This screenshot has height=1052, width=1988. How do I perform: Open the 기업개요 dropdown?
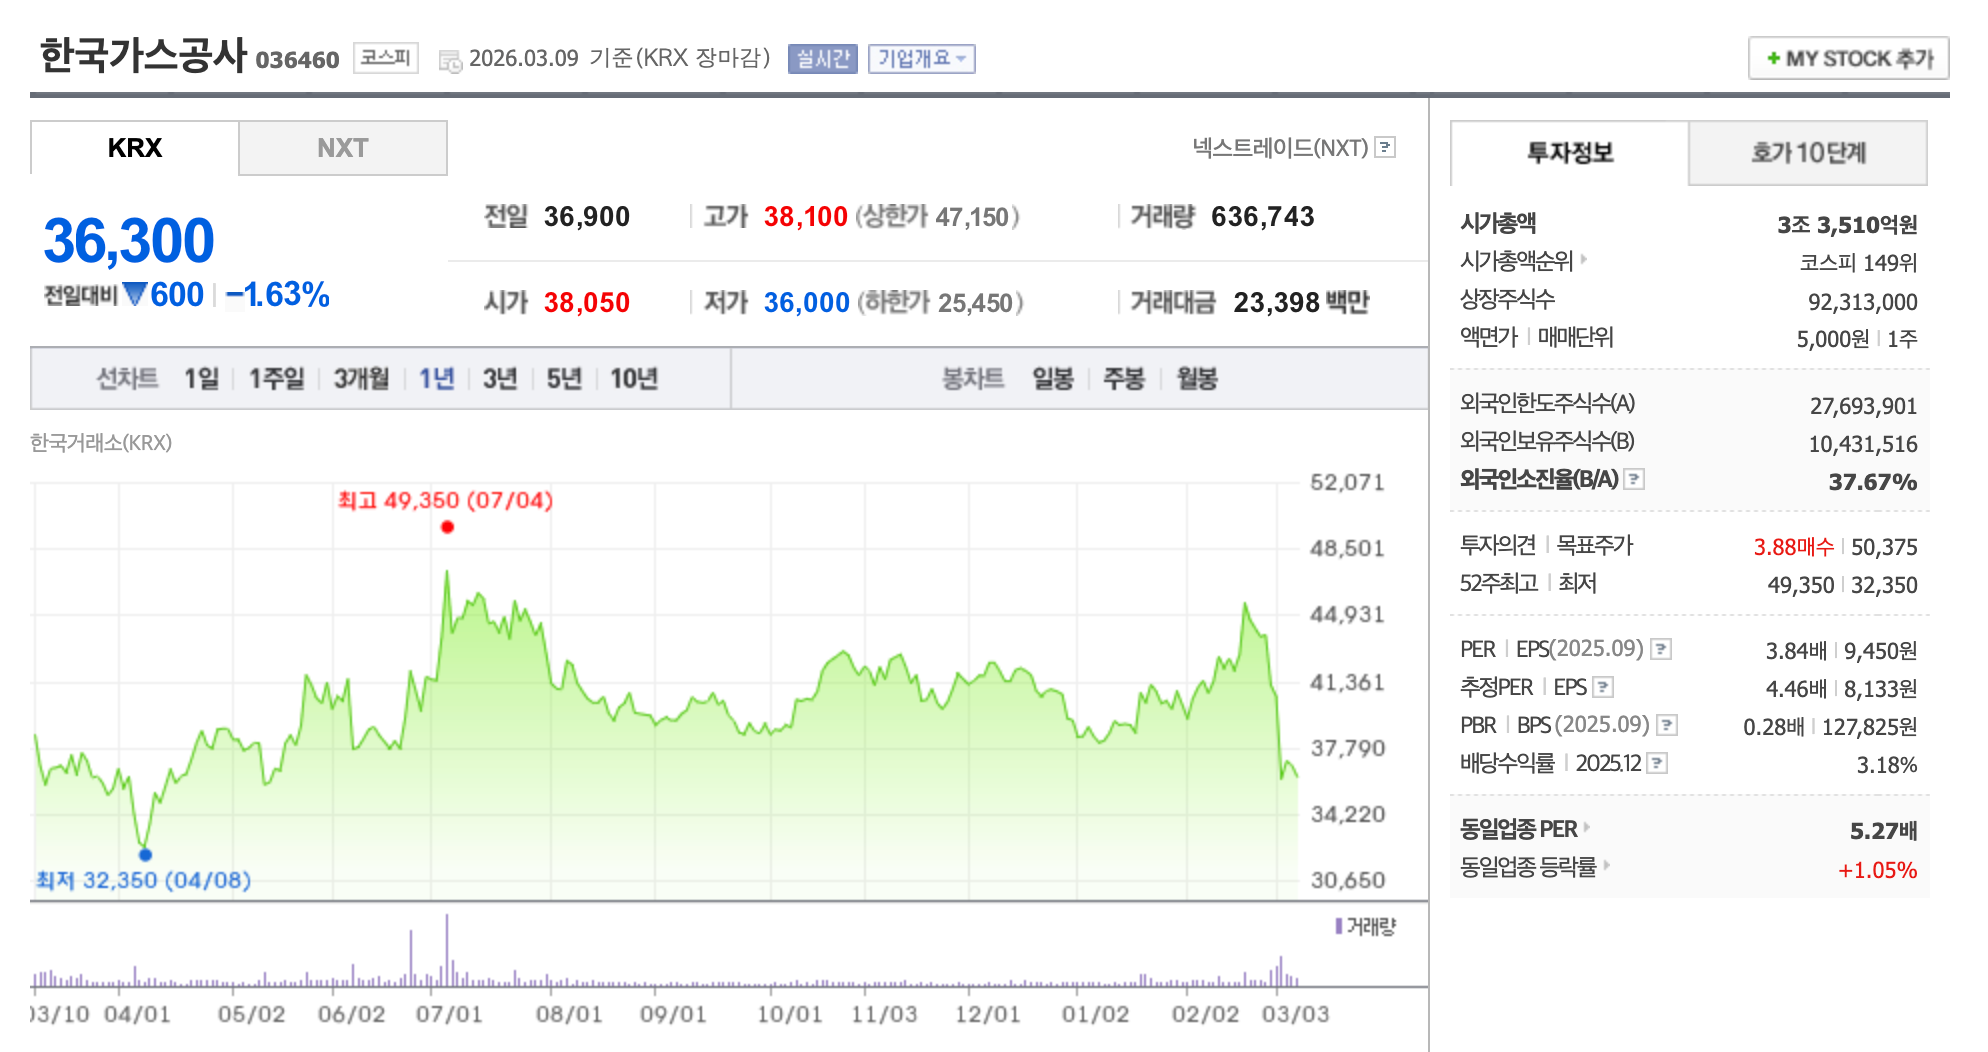[x=921, y=59]
